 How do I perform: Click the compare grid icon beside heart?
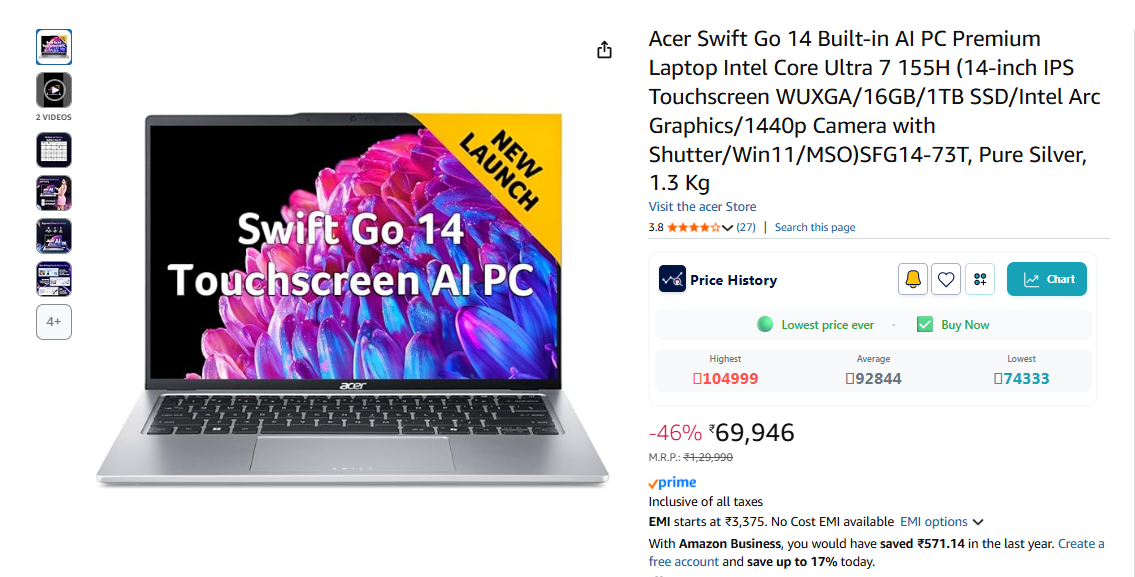point(980,279)
